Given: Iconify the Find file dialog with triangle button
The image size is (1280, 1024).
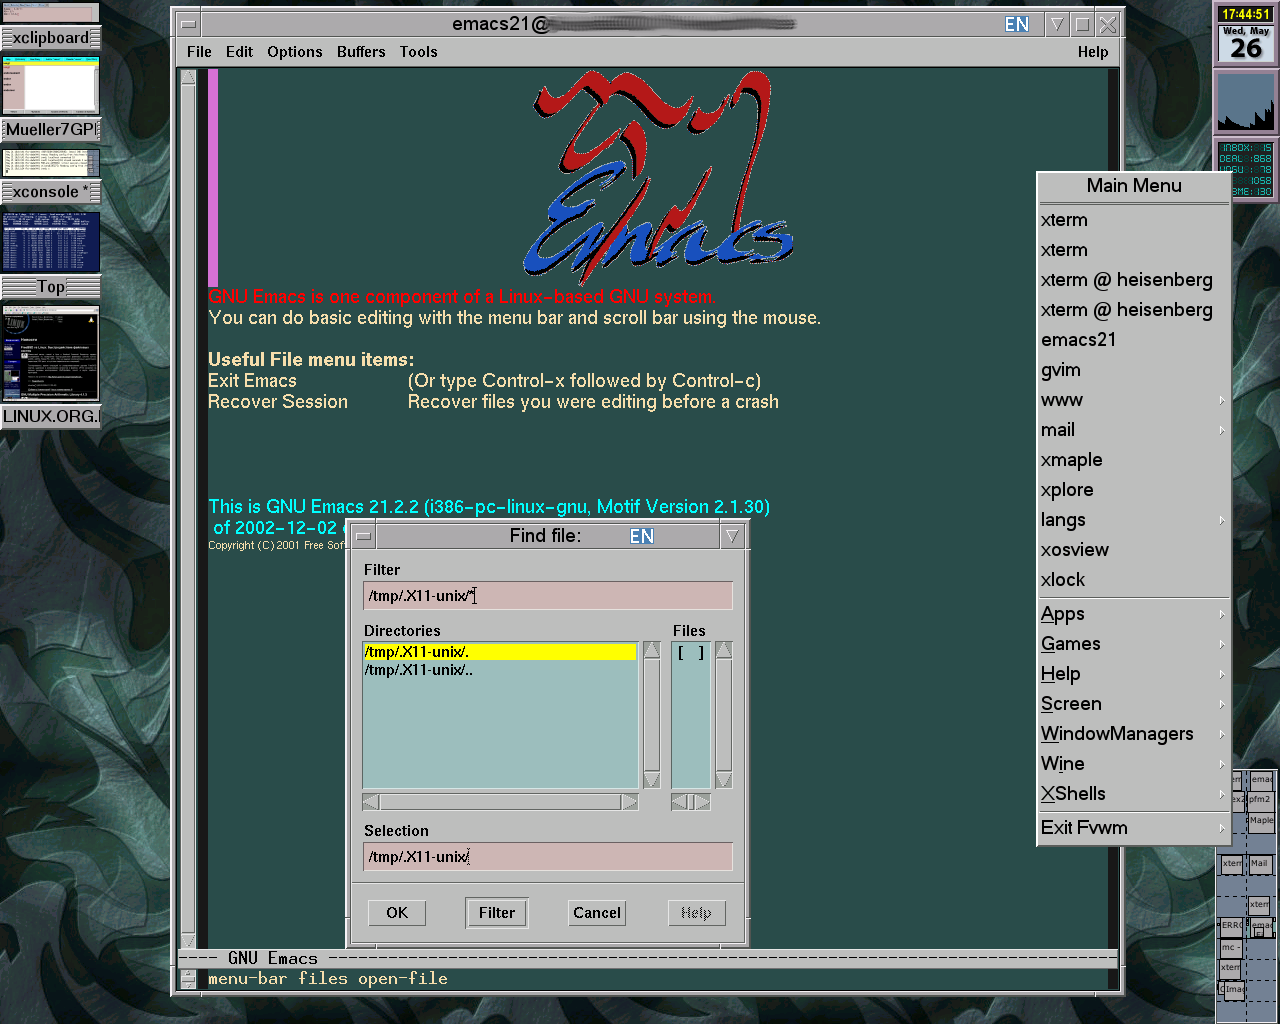Looking at the screenshot, I should (732, 536).
